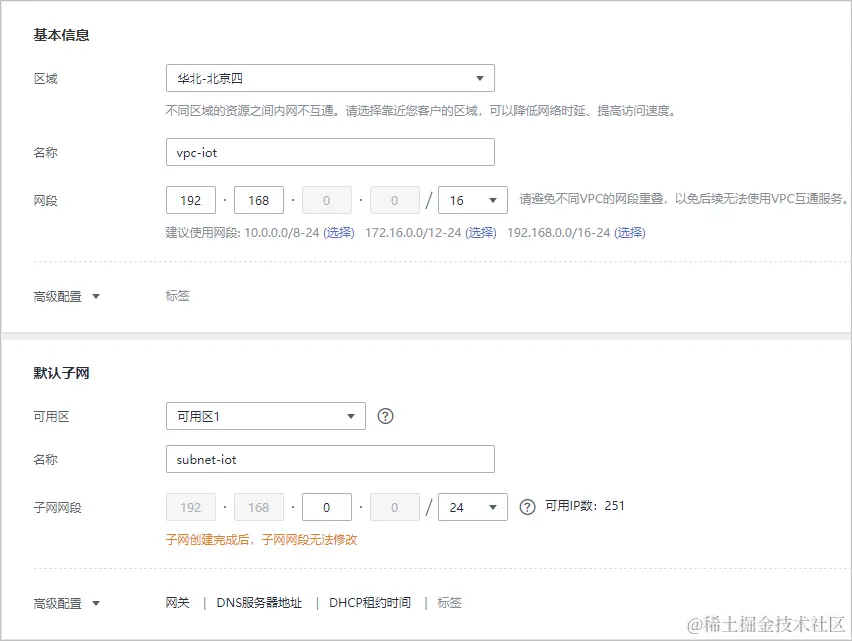
Task: Click the region hint text about 不同区域的资源
Action: click(421, 111)
